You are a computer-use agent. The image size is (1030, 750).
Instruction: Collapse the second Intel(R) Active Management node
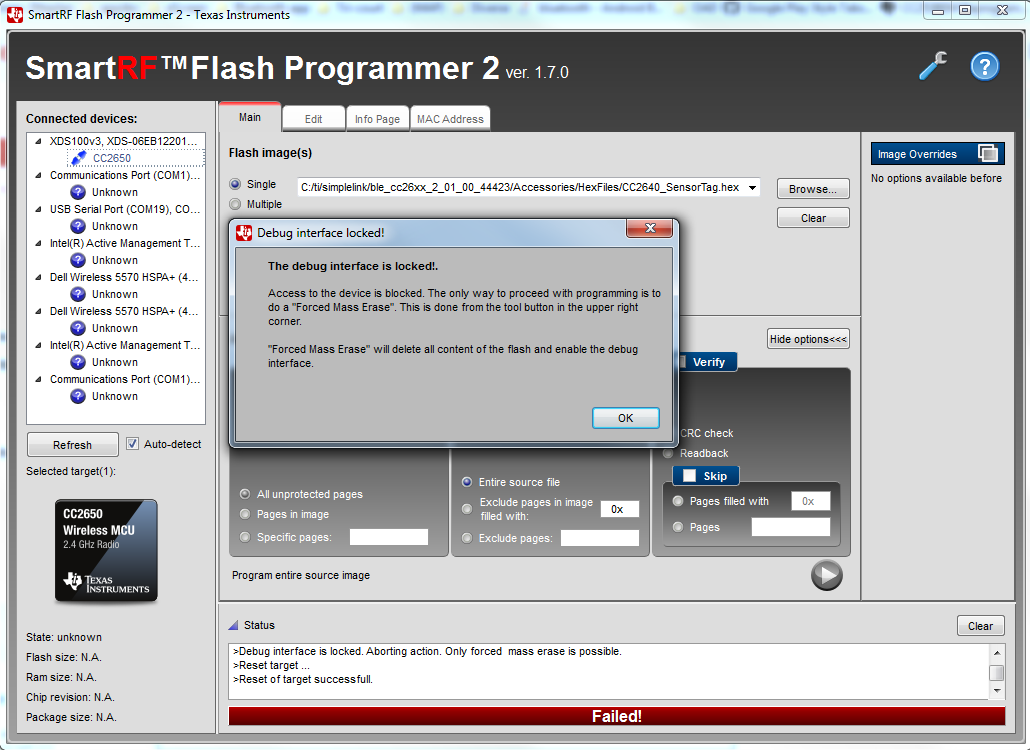point(38,345)
